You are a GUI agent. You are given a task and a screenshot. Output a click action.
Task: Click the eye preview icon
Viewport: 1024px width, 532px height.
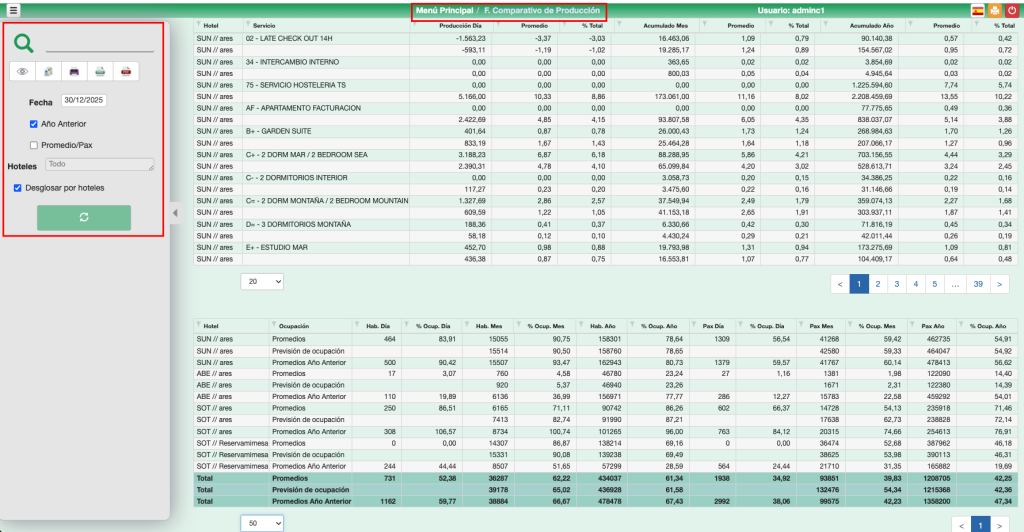click(23, 72)
